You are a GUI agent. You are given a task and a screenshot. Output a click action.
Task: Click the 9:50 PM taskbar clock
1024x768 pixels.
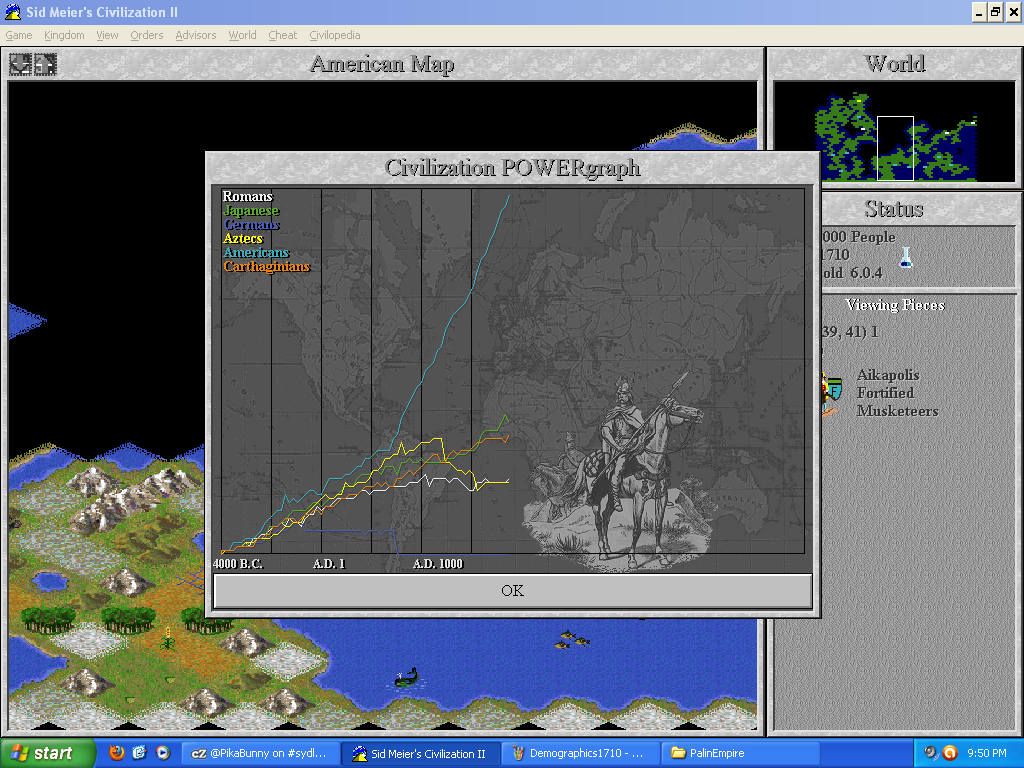987,753
